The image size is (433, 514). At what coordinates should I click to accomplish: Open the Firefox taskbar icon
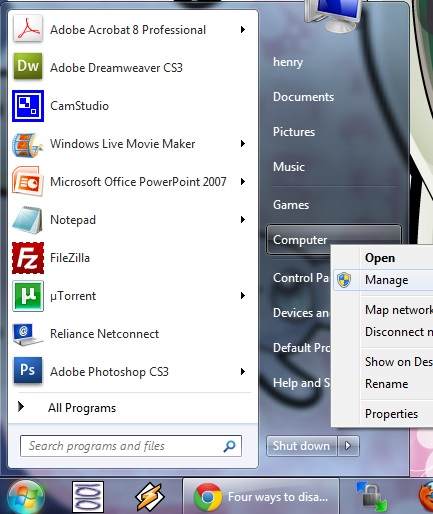tap(426, 498)
